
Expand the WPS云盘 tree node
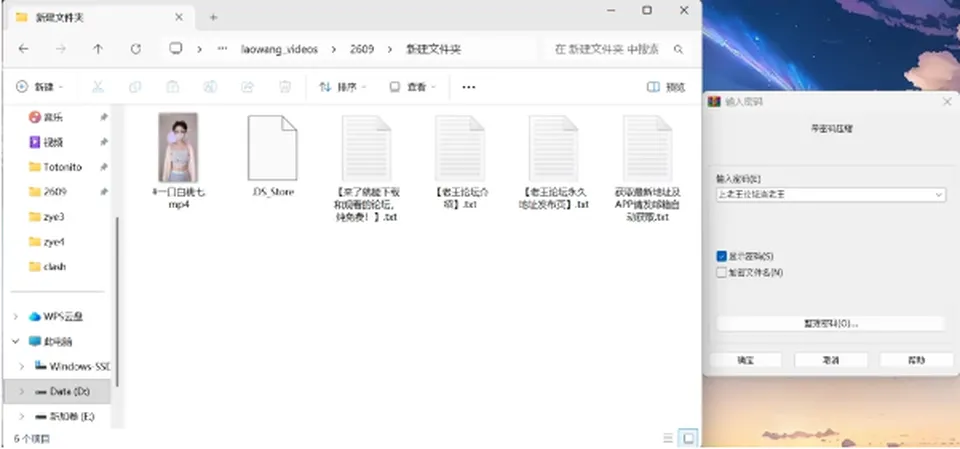(16, 317)
